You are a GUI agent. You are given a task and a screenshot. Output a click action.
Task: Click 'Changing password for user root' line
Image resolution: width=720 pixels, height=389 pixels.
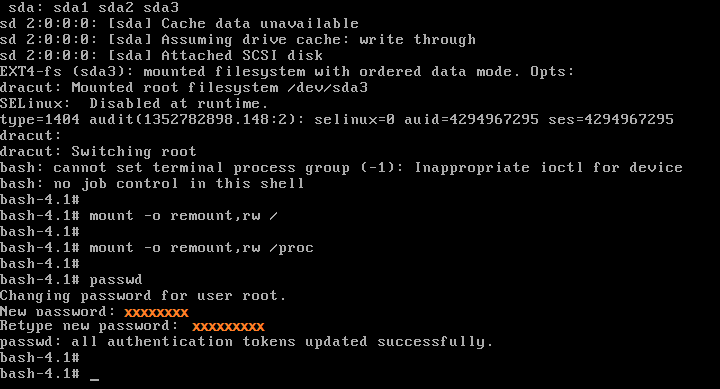click(143, 296)
